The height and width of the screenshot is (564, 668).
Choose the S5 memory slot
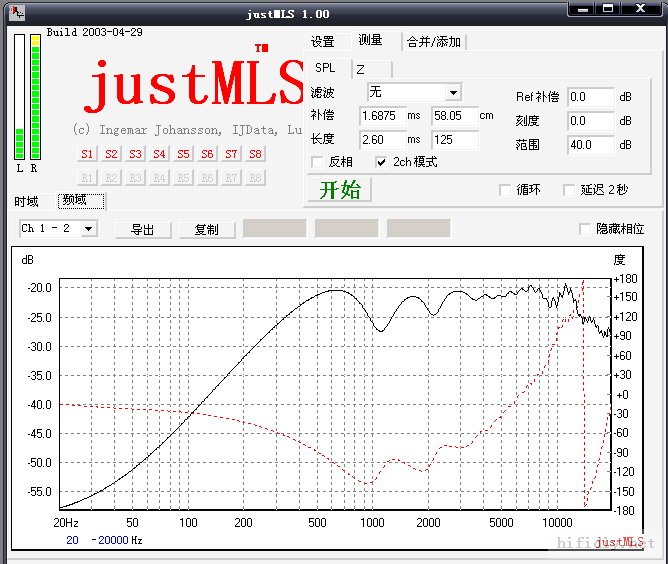(x=183, y=154)
